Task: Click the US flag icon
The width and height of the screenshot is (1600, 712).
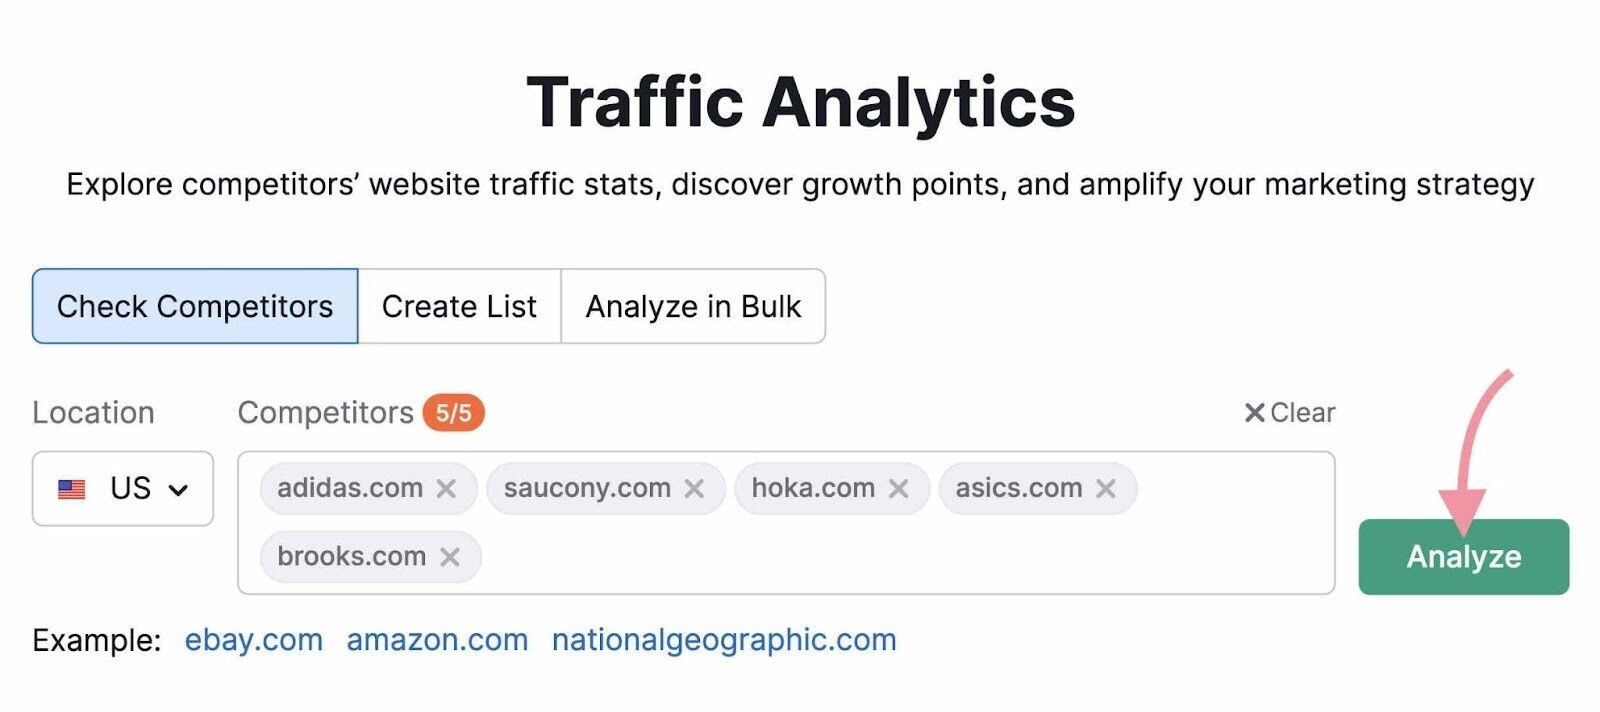Action: (72, 489)
